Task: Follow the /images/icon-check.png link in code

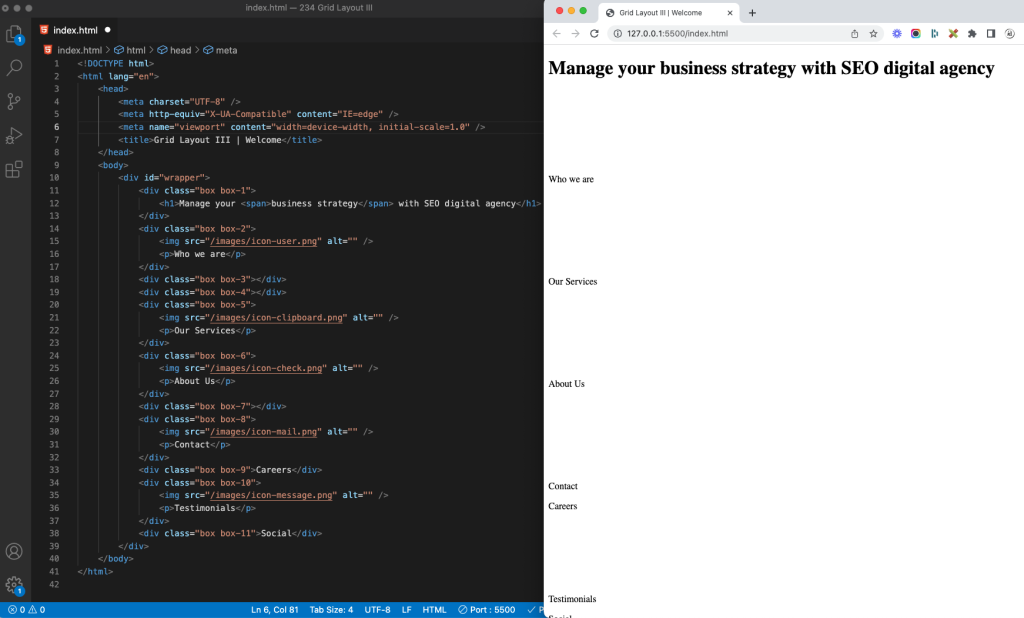Action: pyautogui.click(x=268, y=368)
